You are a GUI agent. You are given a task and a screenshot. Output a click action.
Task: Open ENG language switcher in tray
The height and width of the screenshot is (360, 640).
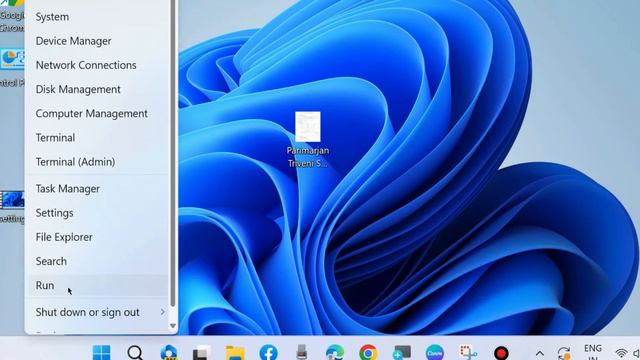[593, 352]
